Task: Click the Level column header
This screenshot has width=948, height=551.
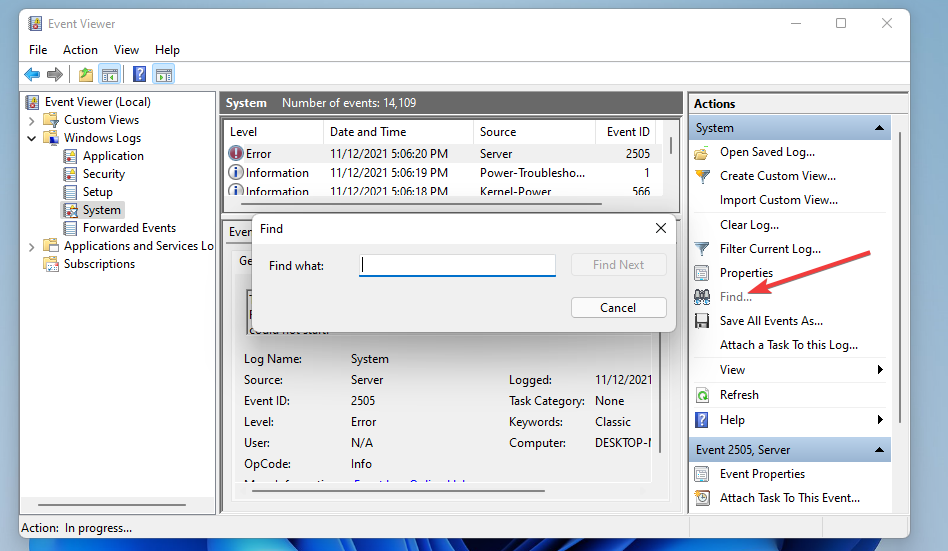Action: tap(273, 132)
